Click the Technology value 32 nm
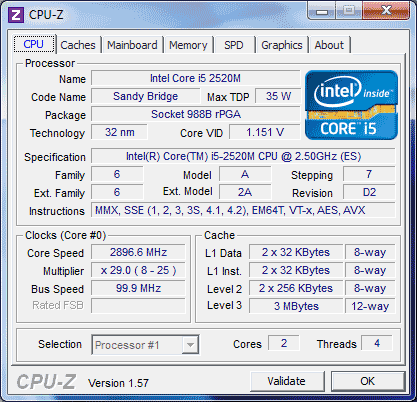This screenshot has height=402, width=417. pos(119,132)
